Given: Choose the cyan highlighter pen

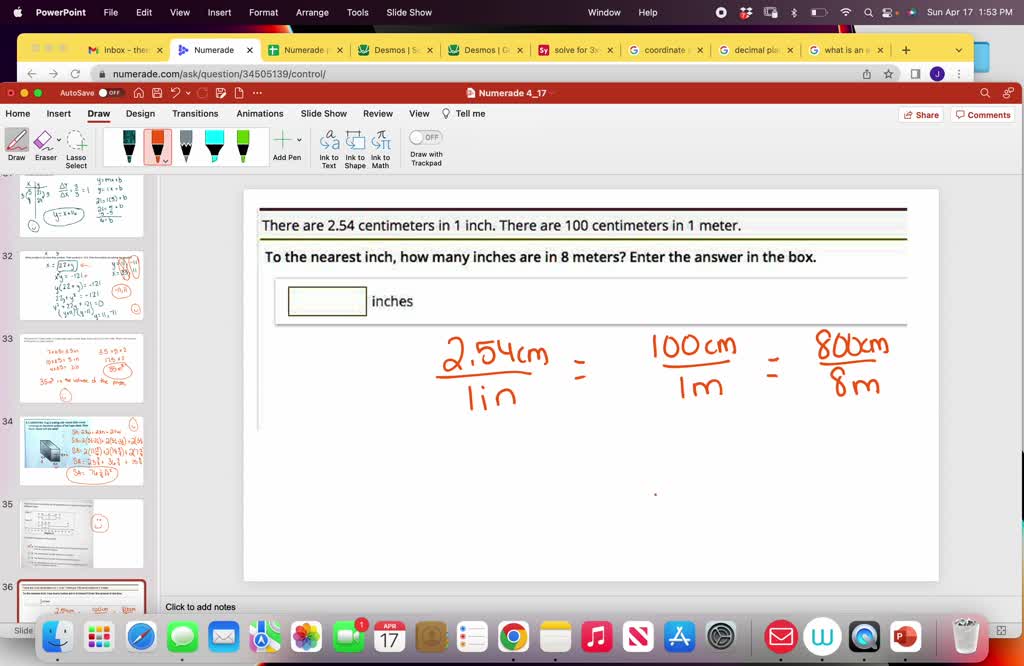Looking at the screenshot, I should [x=214, y=142].
